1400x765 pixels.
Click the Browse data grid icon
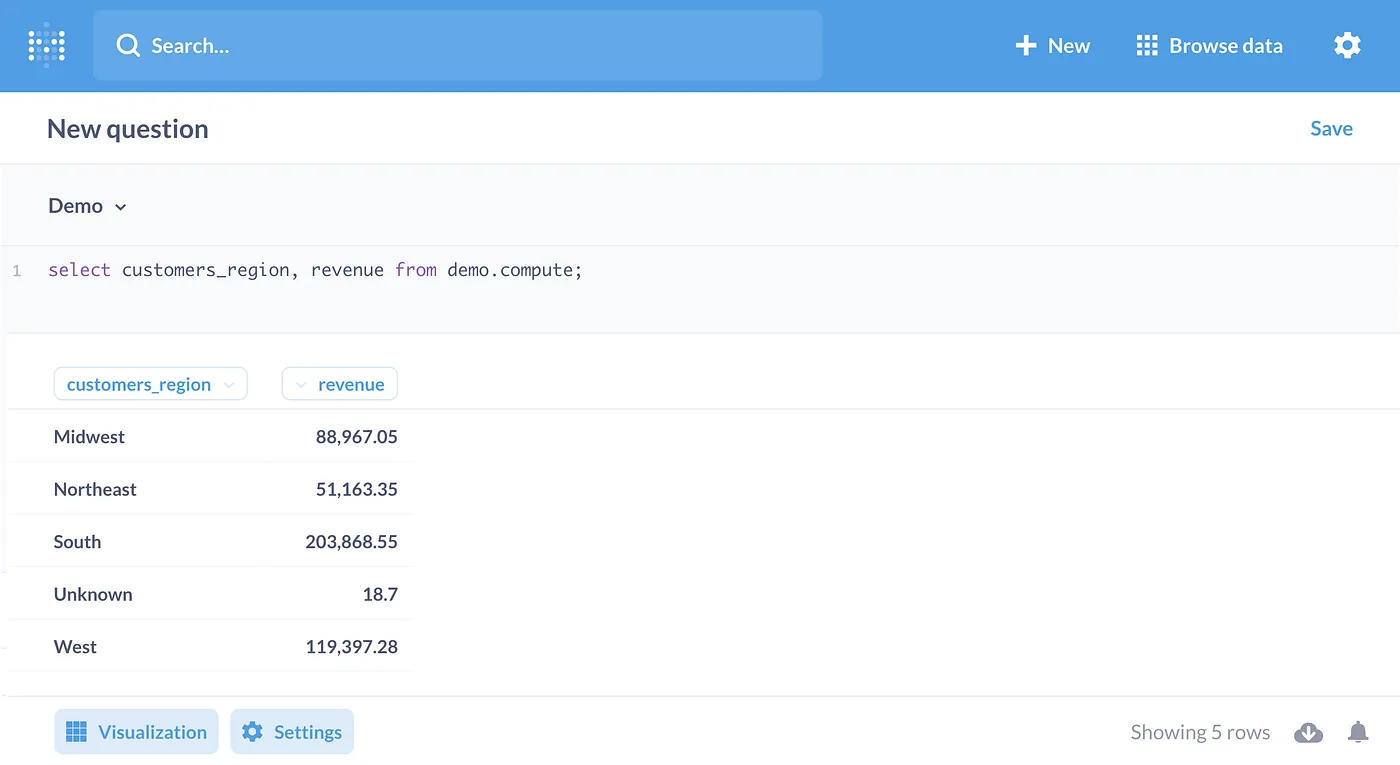(1146, 45)
